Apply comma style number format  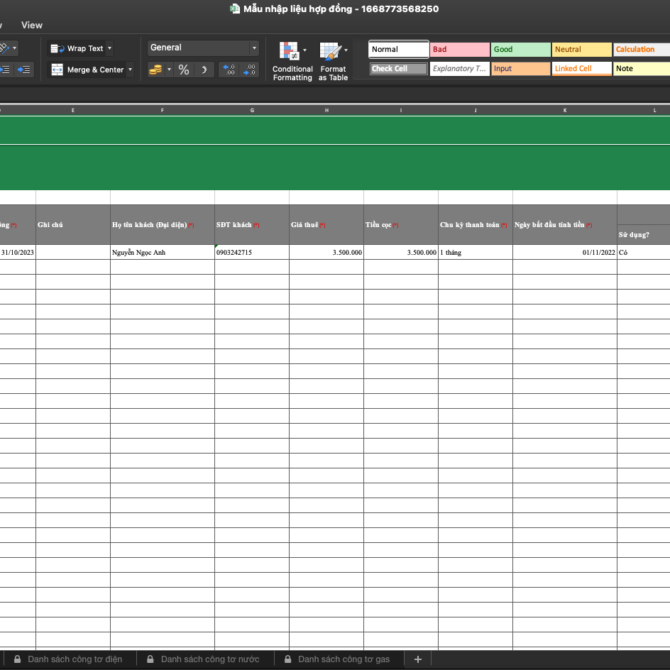pyautogui.click(x=204, y=70)
